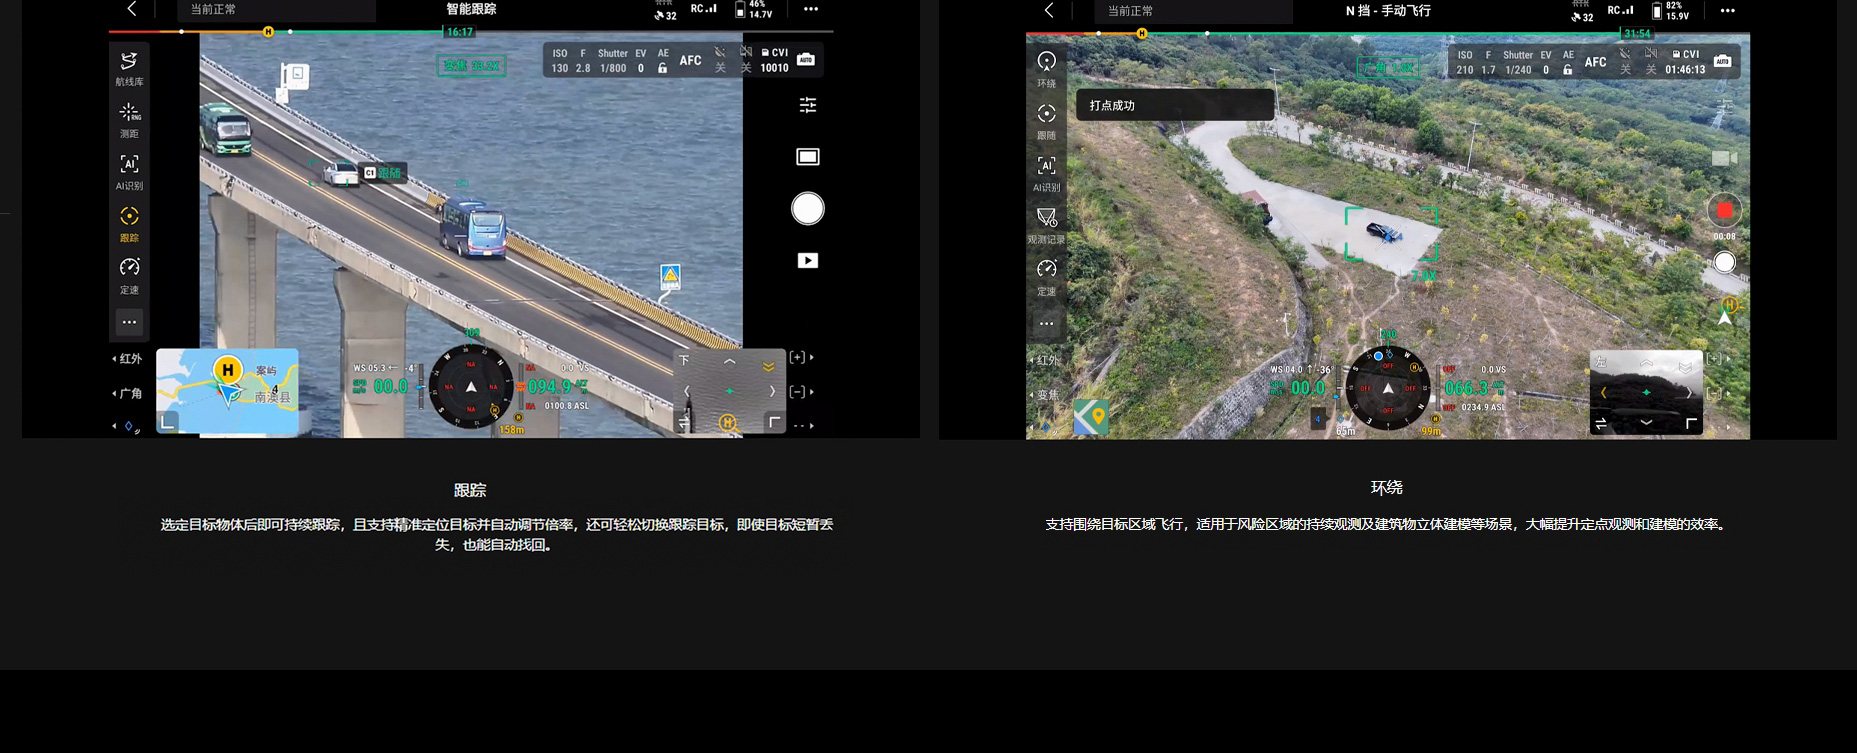This screenshot has height=753, width=1857.
Task: Toggle the highlighted 跟踪 tracking mode
Action: coord(129,223)
